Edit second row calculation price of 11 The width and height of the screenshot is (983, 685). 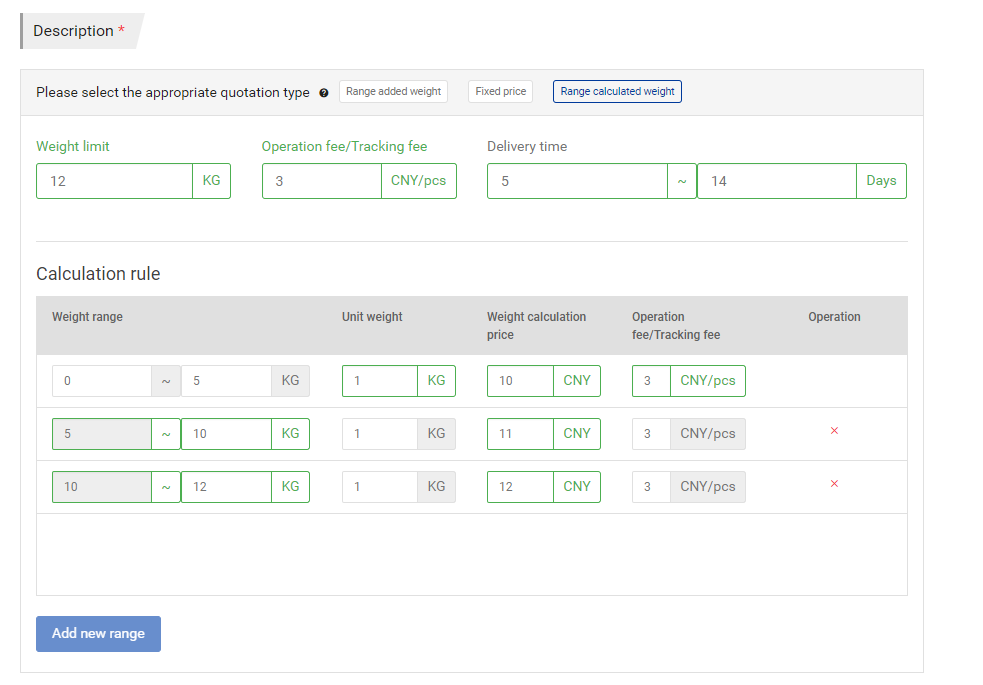[520, 434]
